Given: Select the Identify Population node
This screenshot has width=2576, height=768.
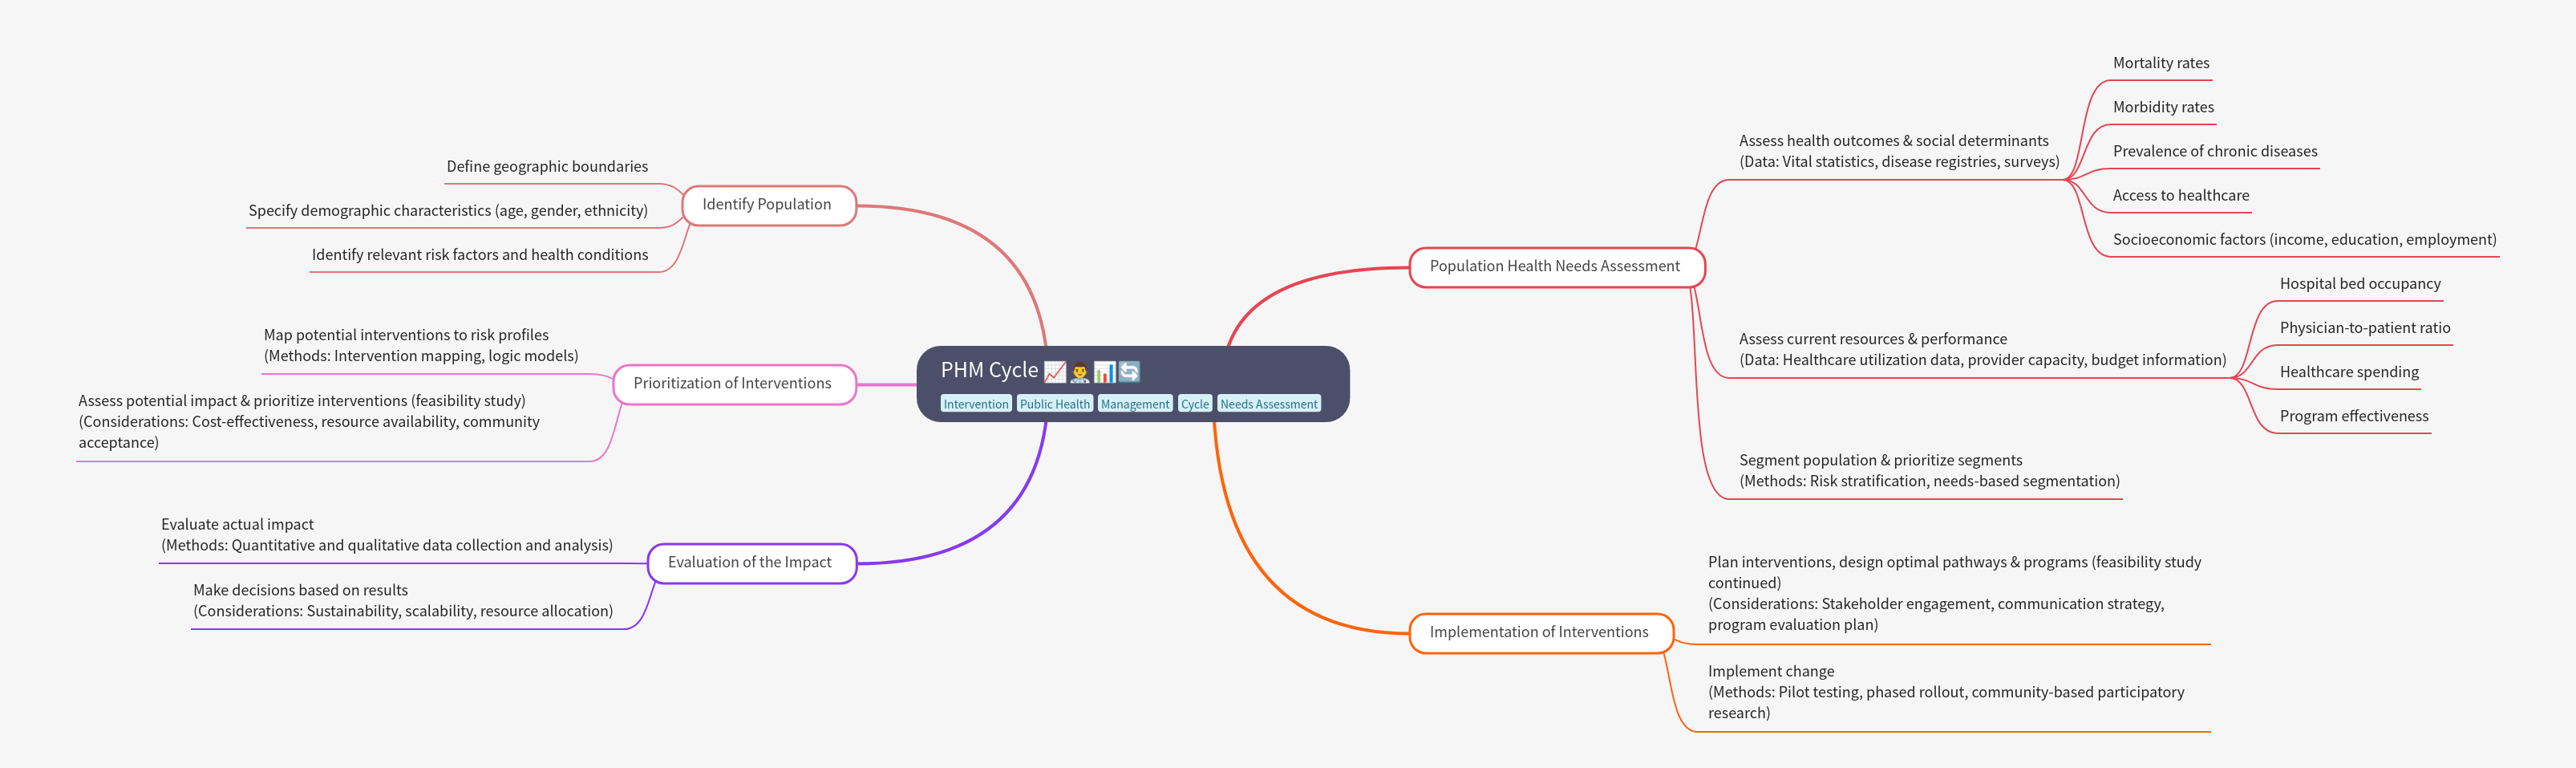Looking at the screenshot, I should coord(768,205).
